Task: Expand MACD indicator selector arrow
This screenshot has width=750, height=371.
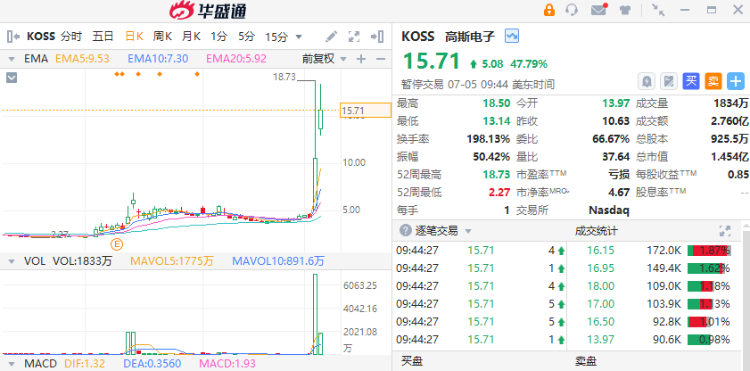Action: click(x=11, y=364)
